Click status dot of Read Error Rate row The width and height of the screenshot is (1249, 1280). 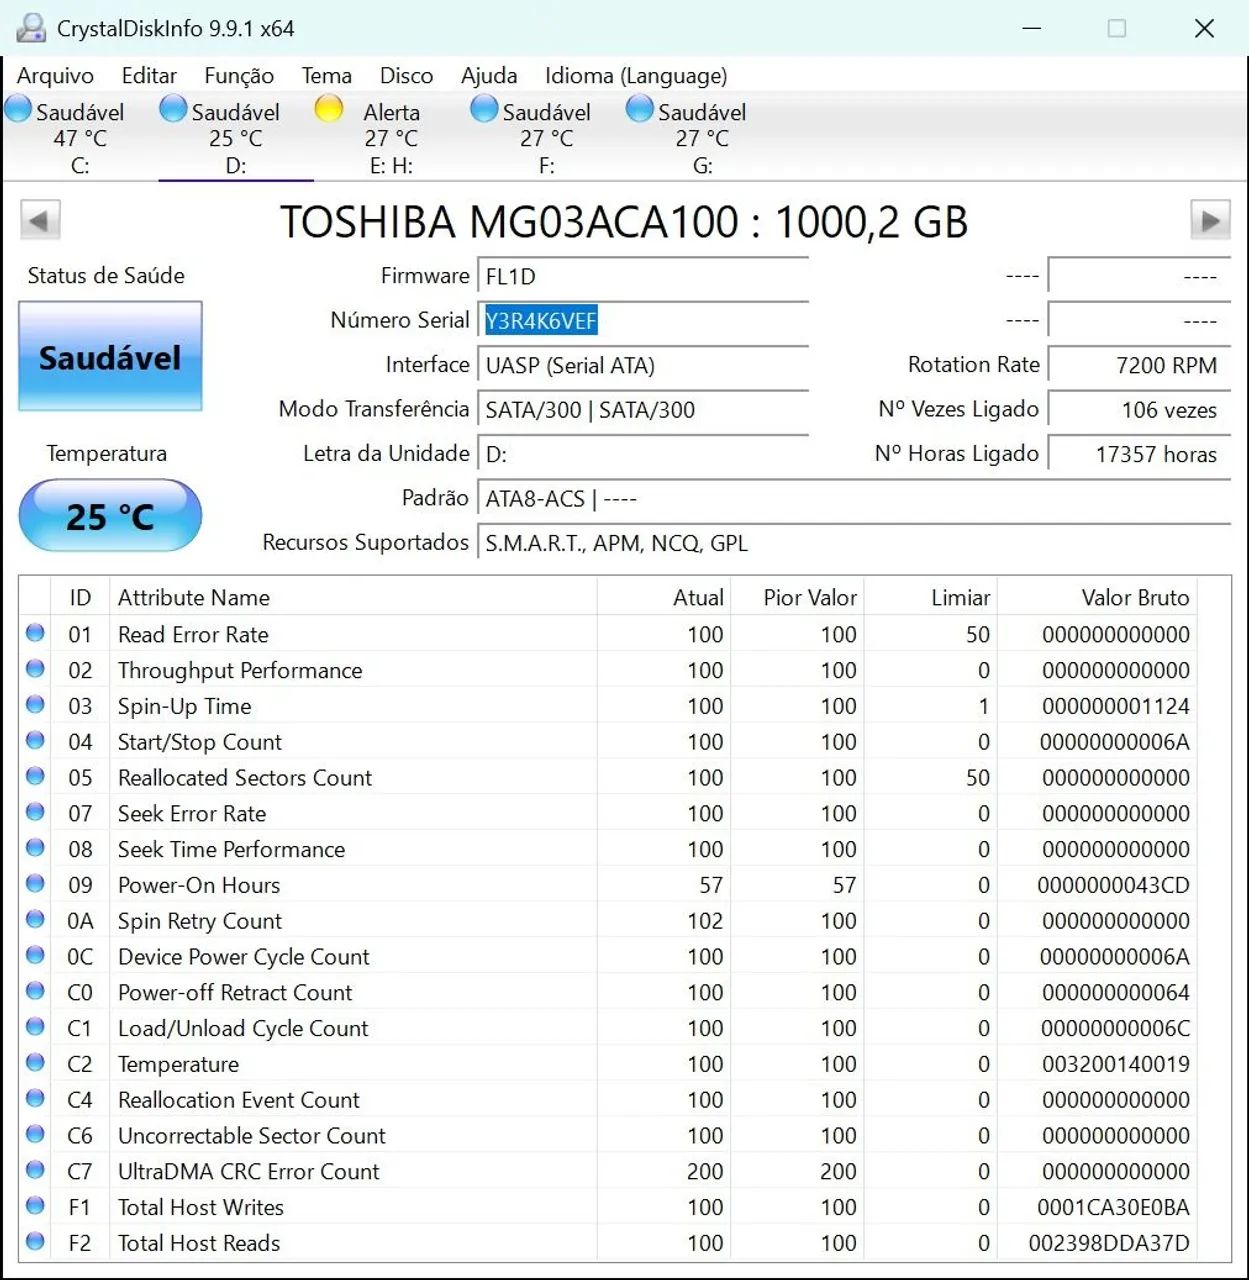pyautogui.click(x=35, y=633)
